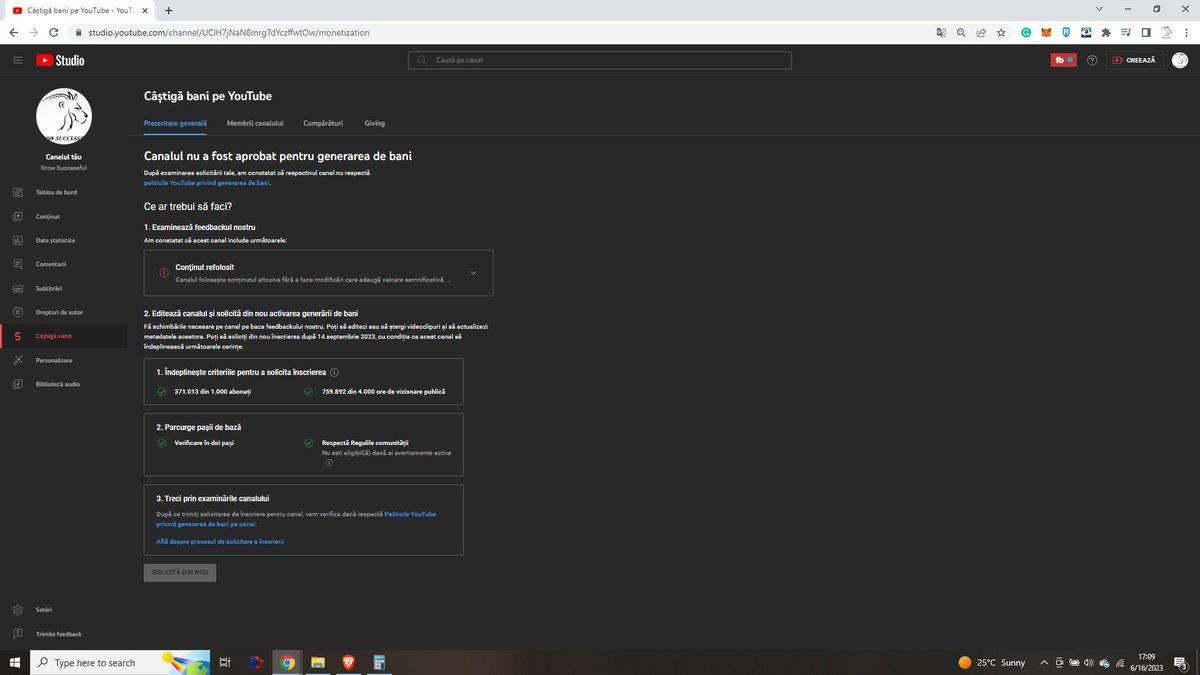The height and width of the screenshot is (675, 1200).
Task: Open Drepturi de autor in sidebar
Action: tap(63, 312)
